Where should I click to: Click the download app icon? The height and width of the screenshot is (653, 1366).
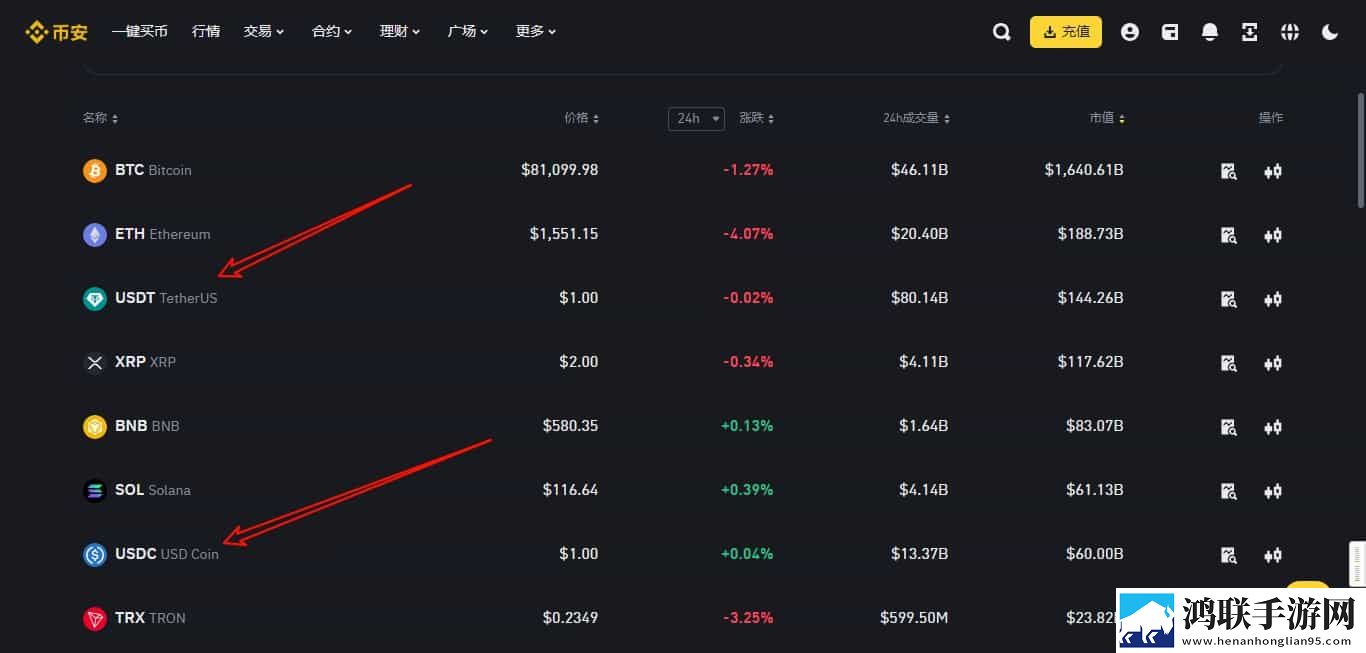coord(1250,32)
